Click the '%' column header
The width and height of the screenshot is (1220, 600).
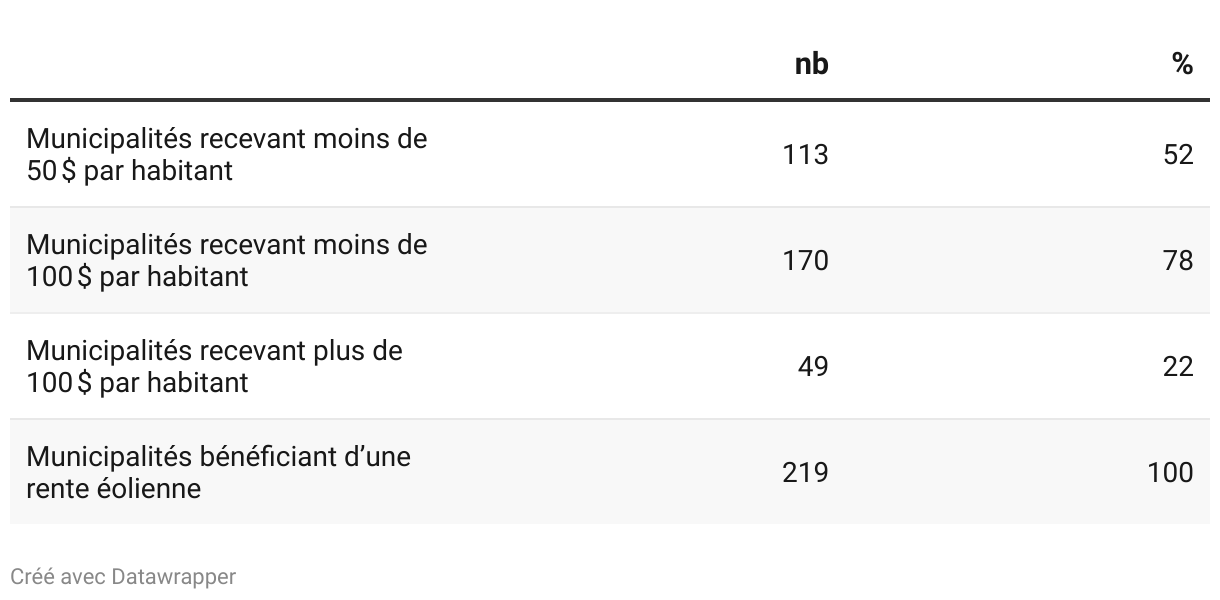(x=1183, y=65)
